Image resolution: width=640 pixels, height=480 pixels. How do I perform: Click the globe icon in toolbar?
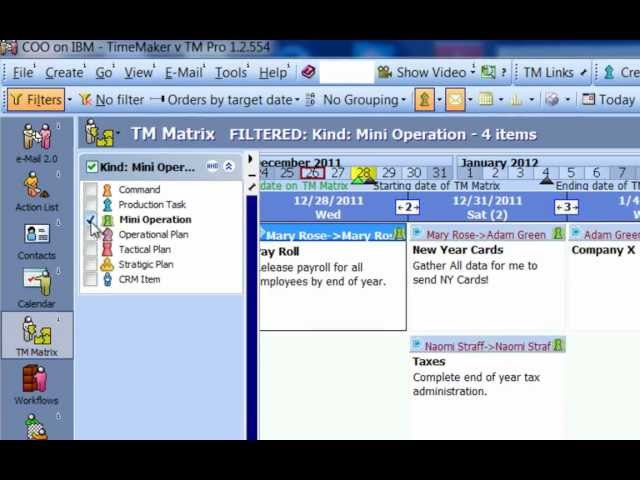[552, 99]
